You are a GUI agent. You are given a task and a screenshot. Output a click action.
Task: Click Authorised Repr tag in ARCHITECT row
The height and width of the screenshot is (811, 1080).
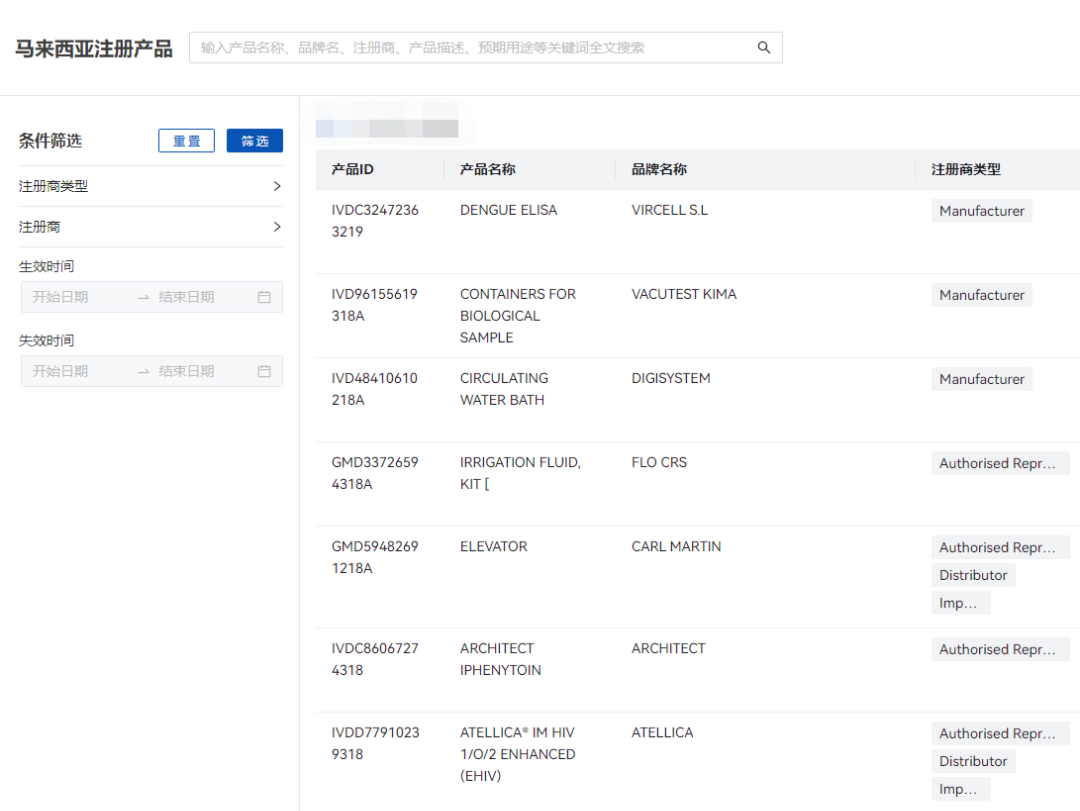[x=1000, y=649]
